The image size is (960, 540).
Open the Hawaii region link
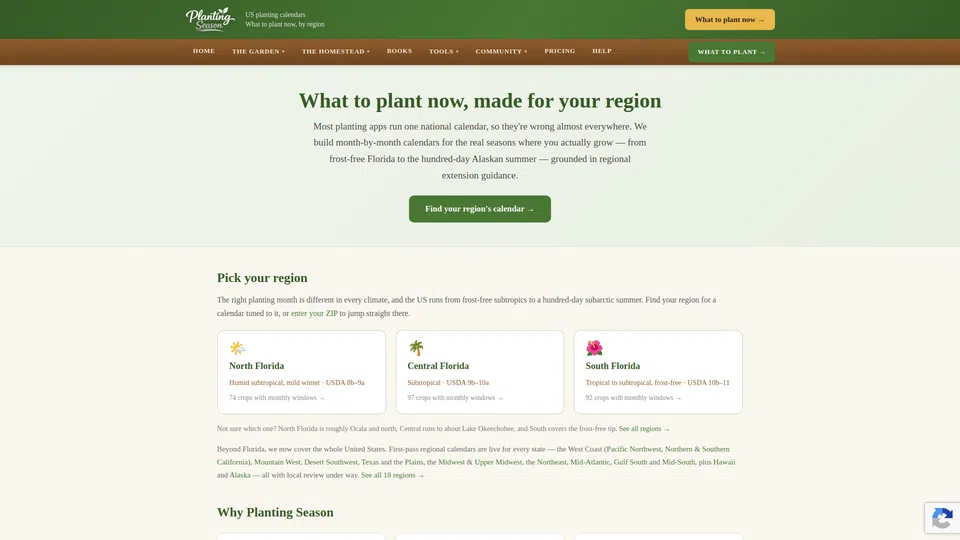(724, 462)
